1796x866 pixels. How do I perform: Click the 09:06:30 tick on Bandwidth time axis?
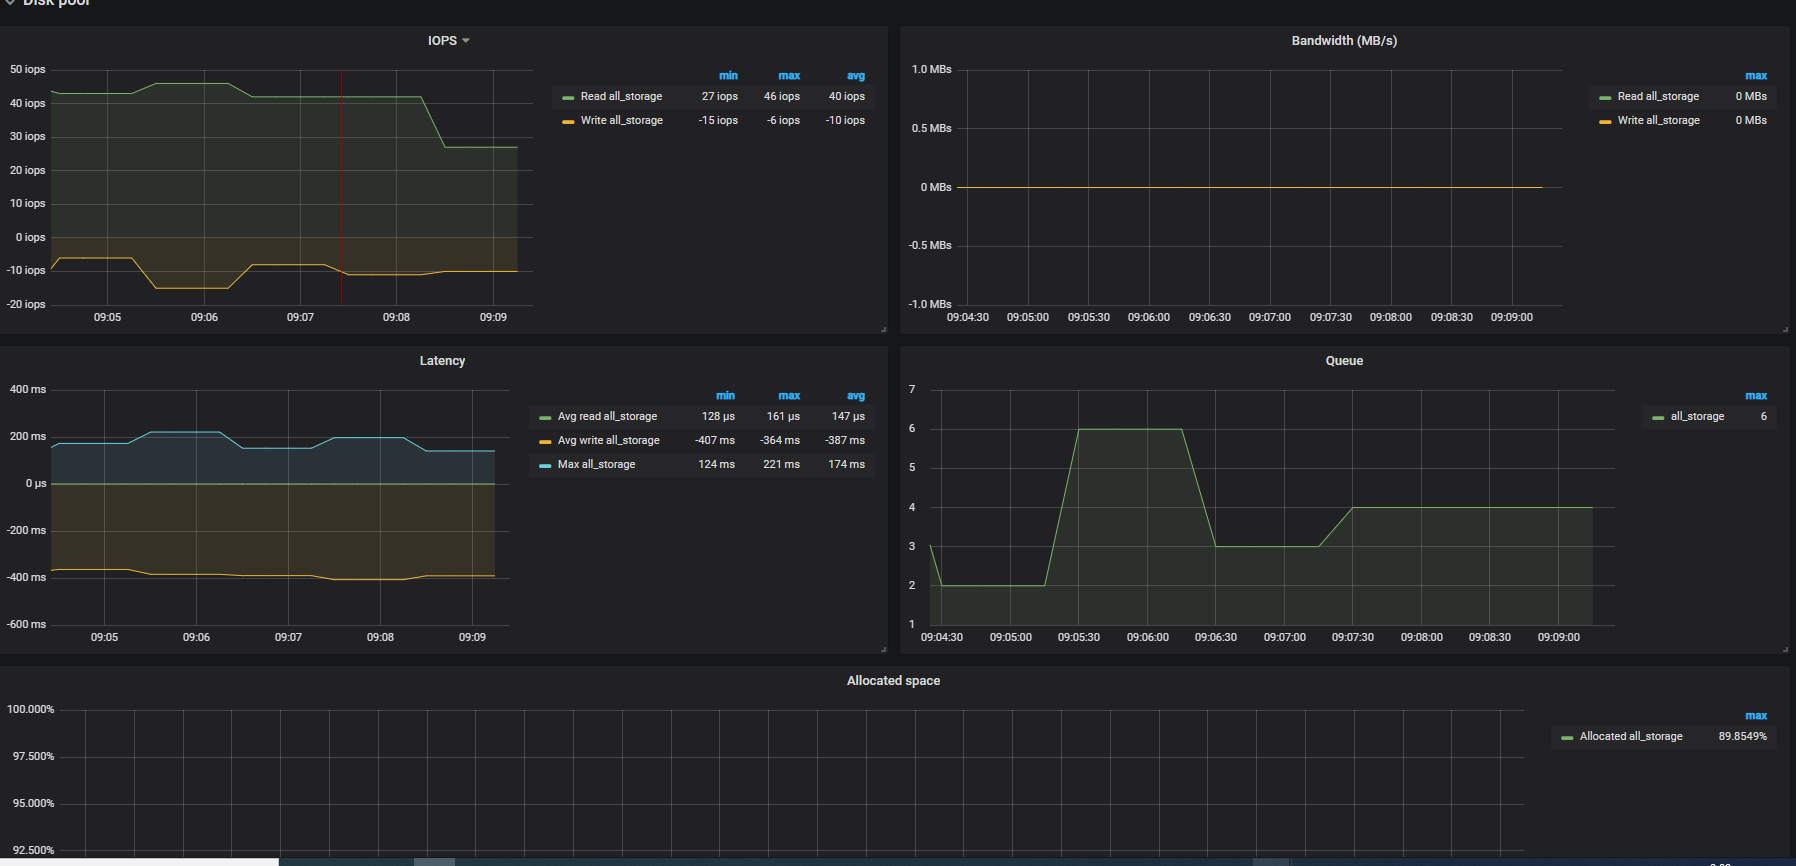pos(1210,318)
